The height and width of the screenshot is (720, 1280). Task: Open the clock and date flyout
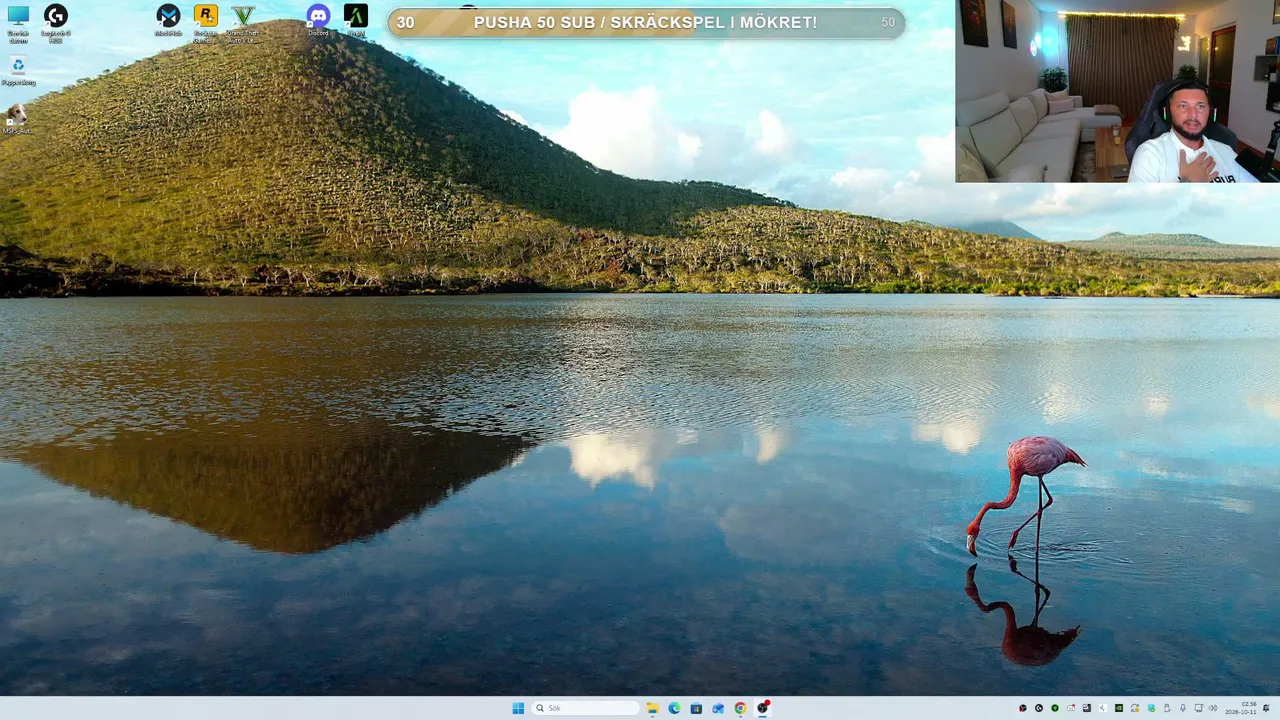tap(1241, 708)
